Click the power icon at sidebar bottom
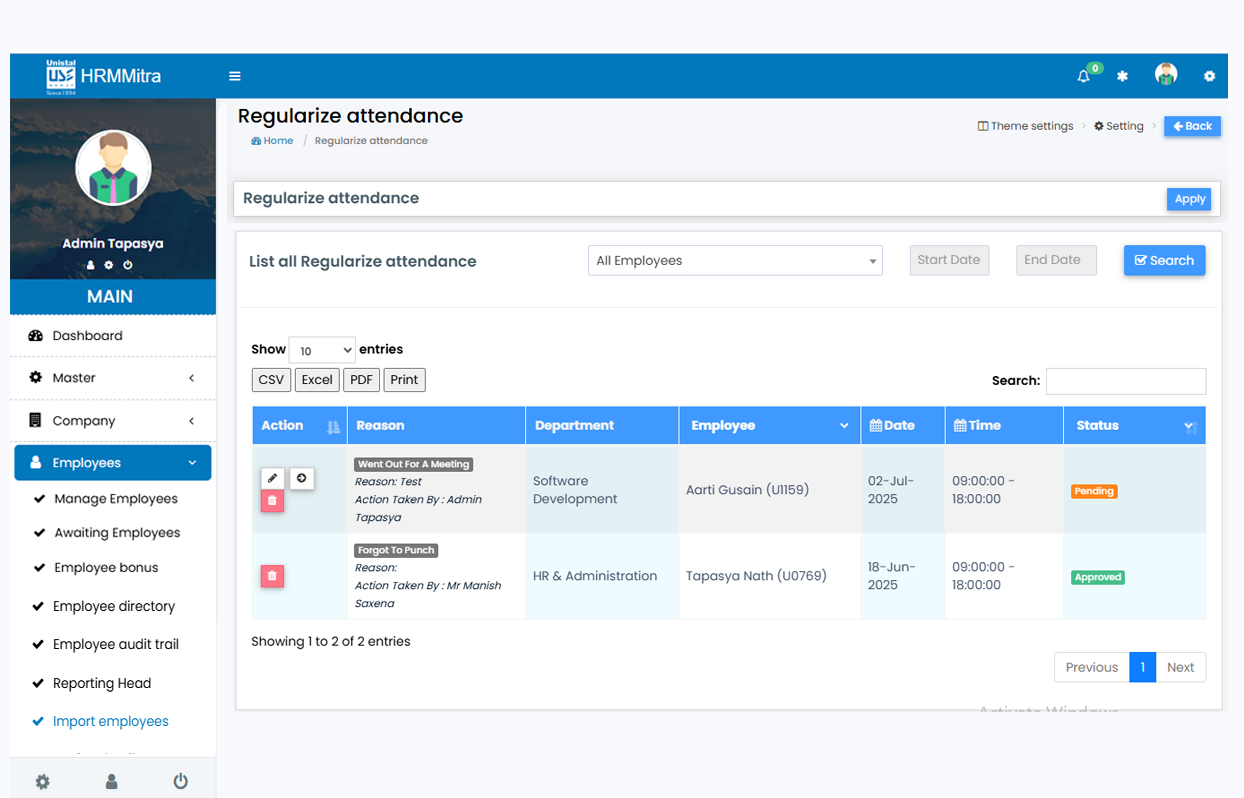The image size is (1244, 798). point(180,782)
